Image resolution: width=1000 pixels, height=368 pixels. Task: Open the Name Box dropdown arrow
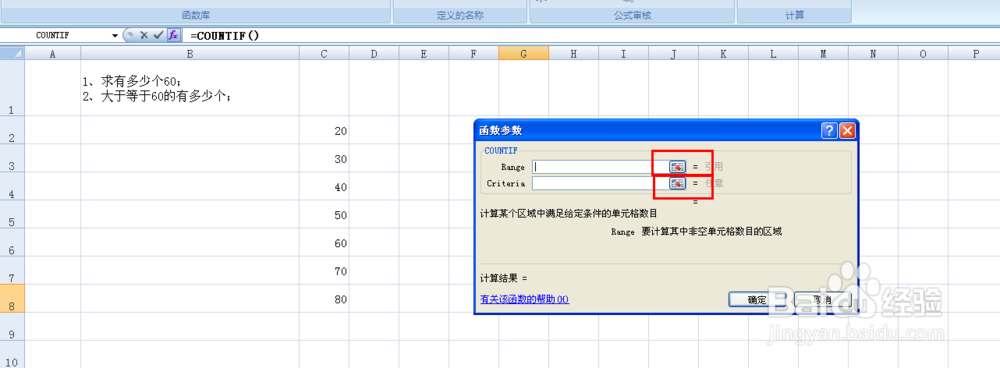click(115, 36)
